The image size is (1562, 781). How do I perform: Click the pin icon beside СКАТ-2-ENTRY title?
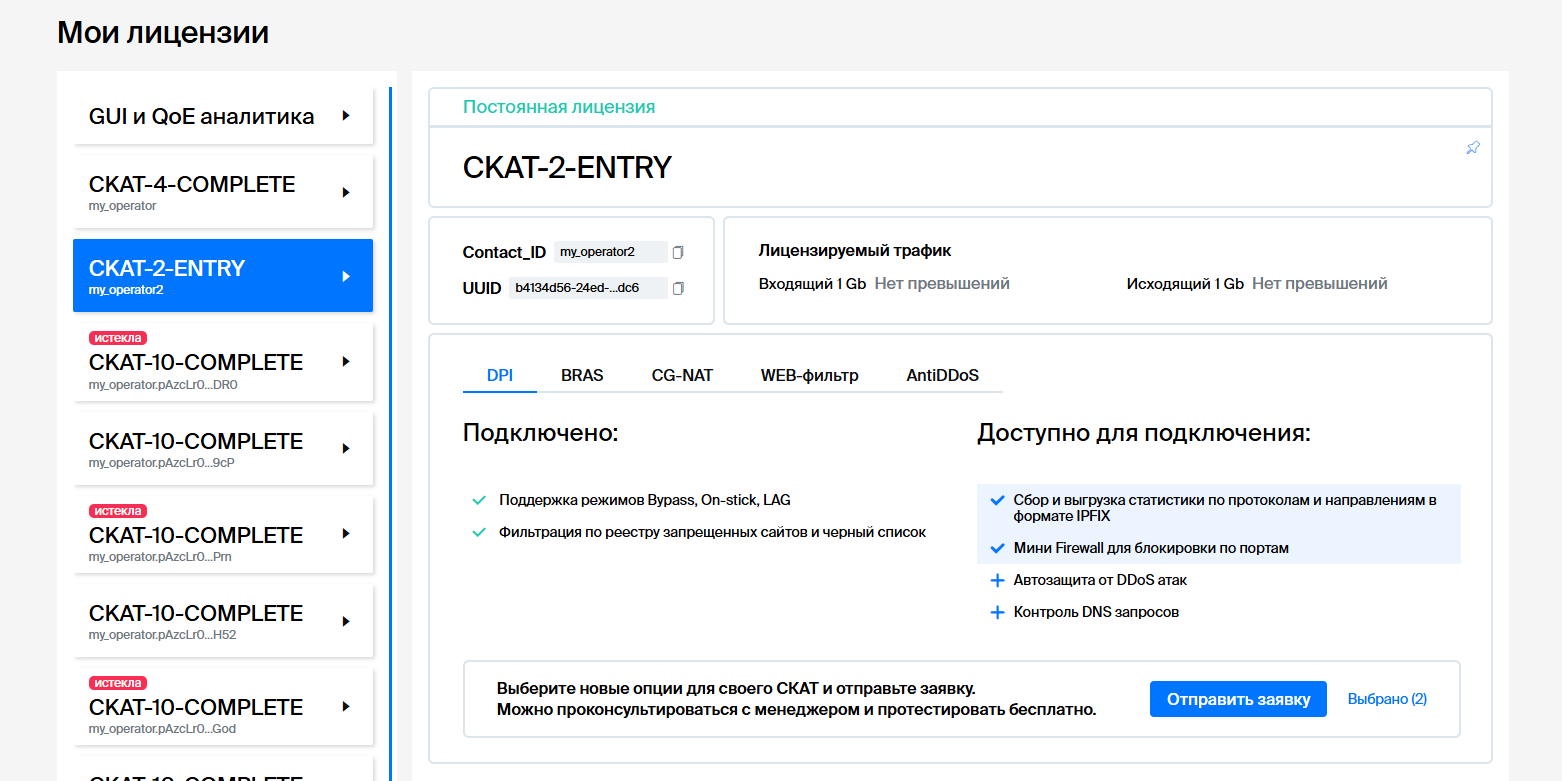click(x=1472, y=148)
